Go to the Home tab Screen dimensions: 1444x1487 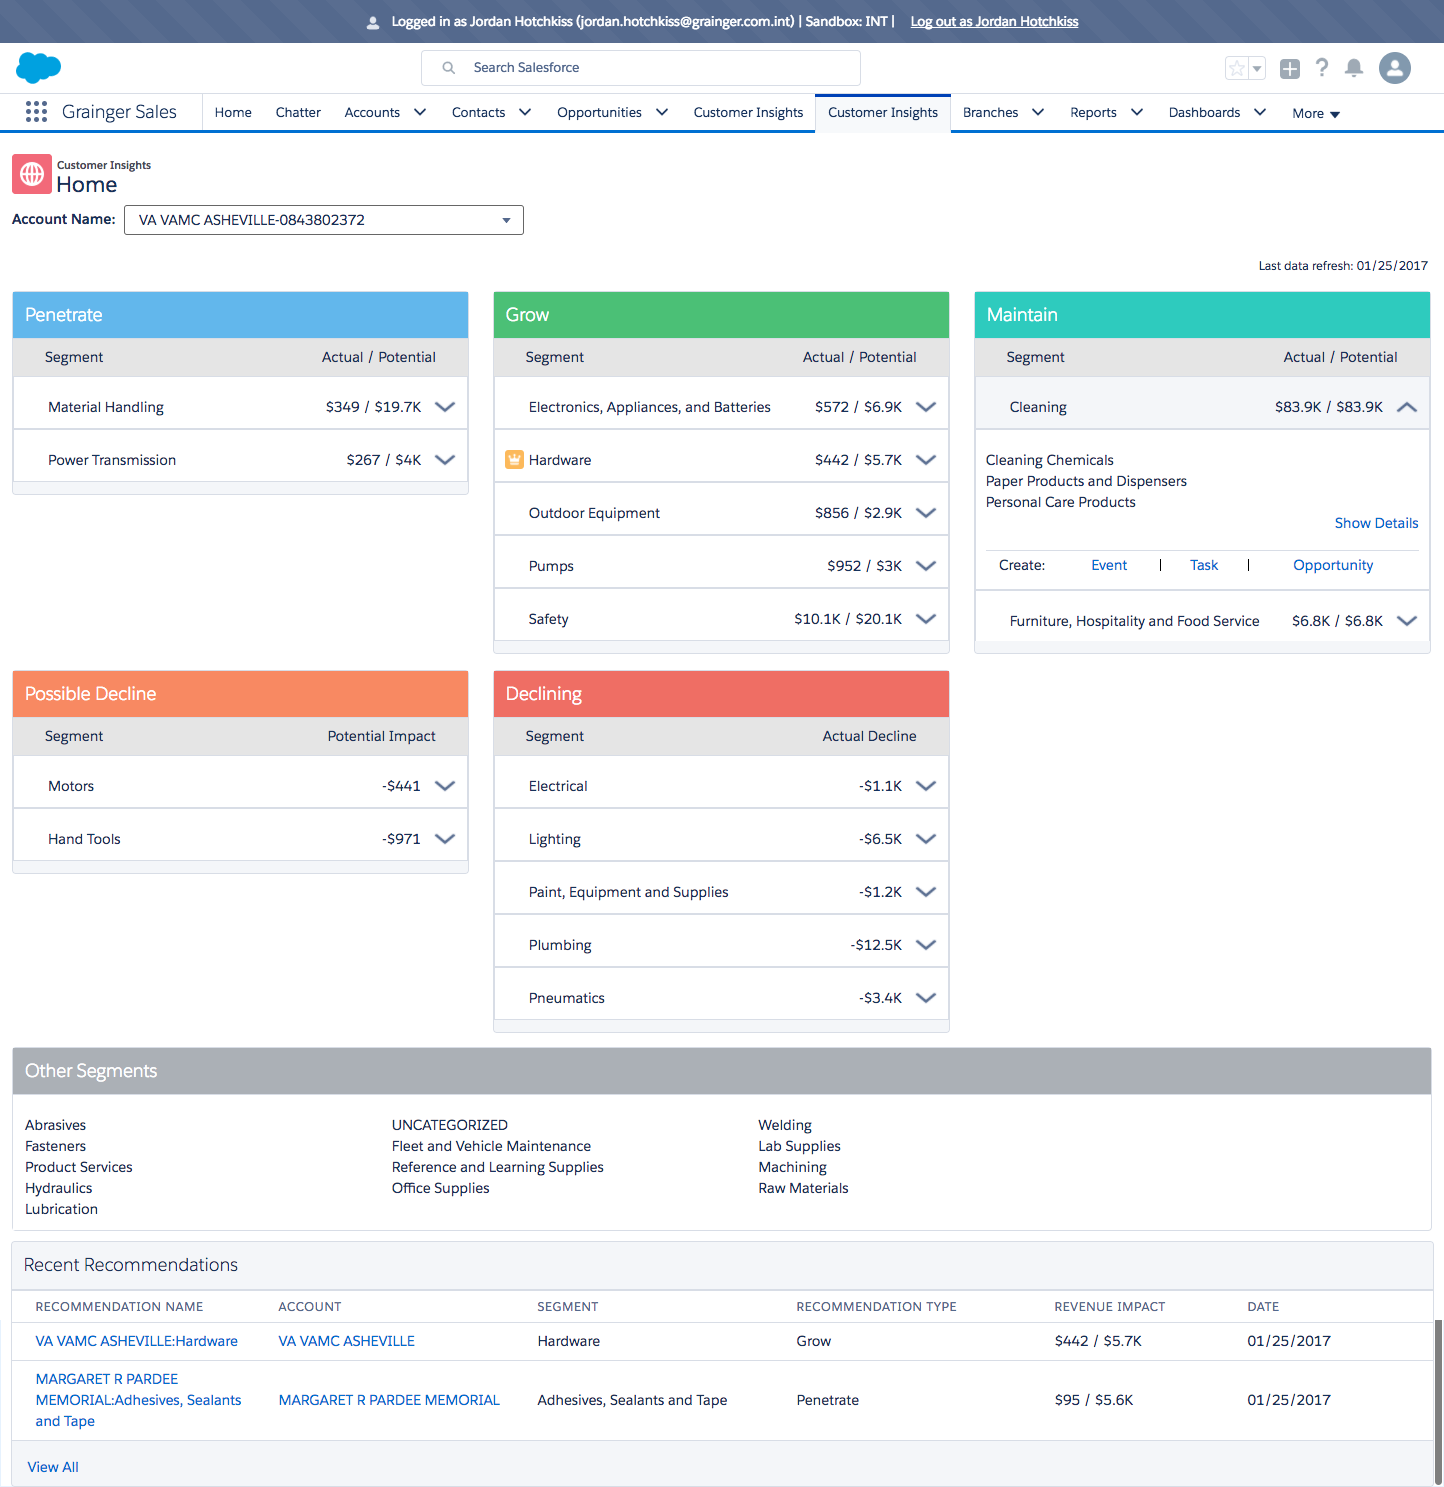233,112
